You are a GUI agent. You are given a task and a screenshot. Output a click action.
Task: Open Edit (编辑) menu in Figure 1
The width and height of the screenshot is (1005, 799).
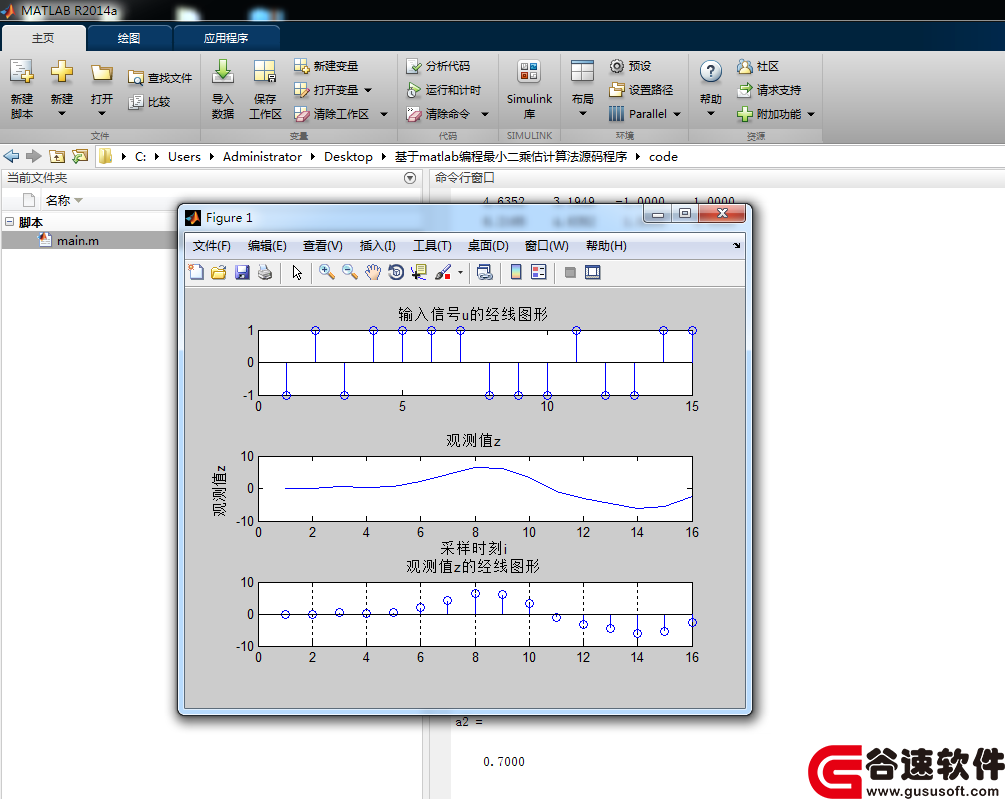(267, 246)
